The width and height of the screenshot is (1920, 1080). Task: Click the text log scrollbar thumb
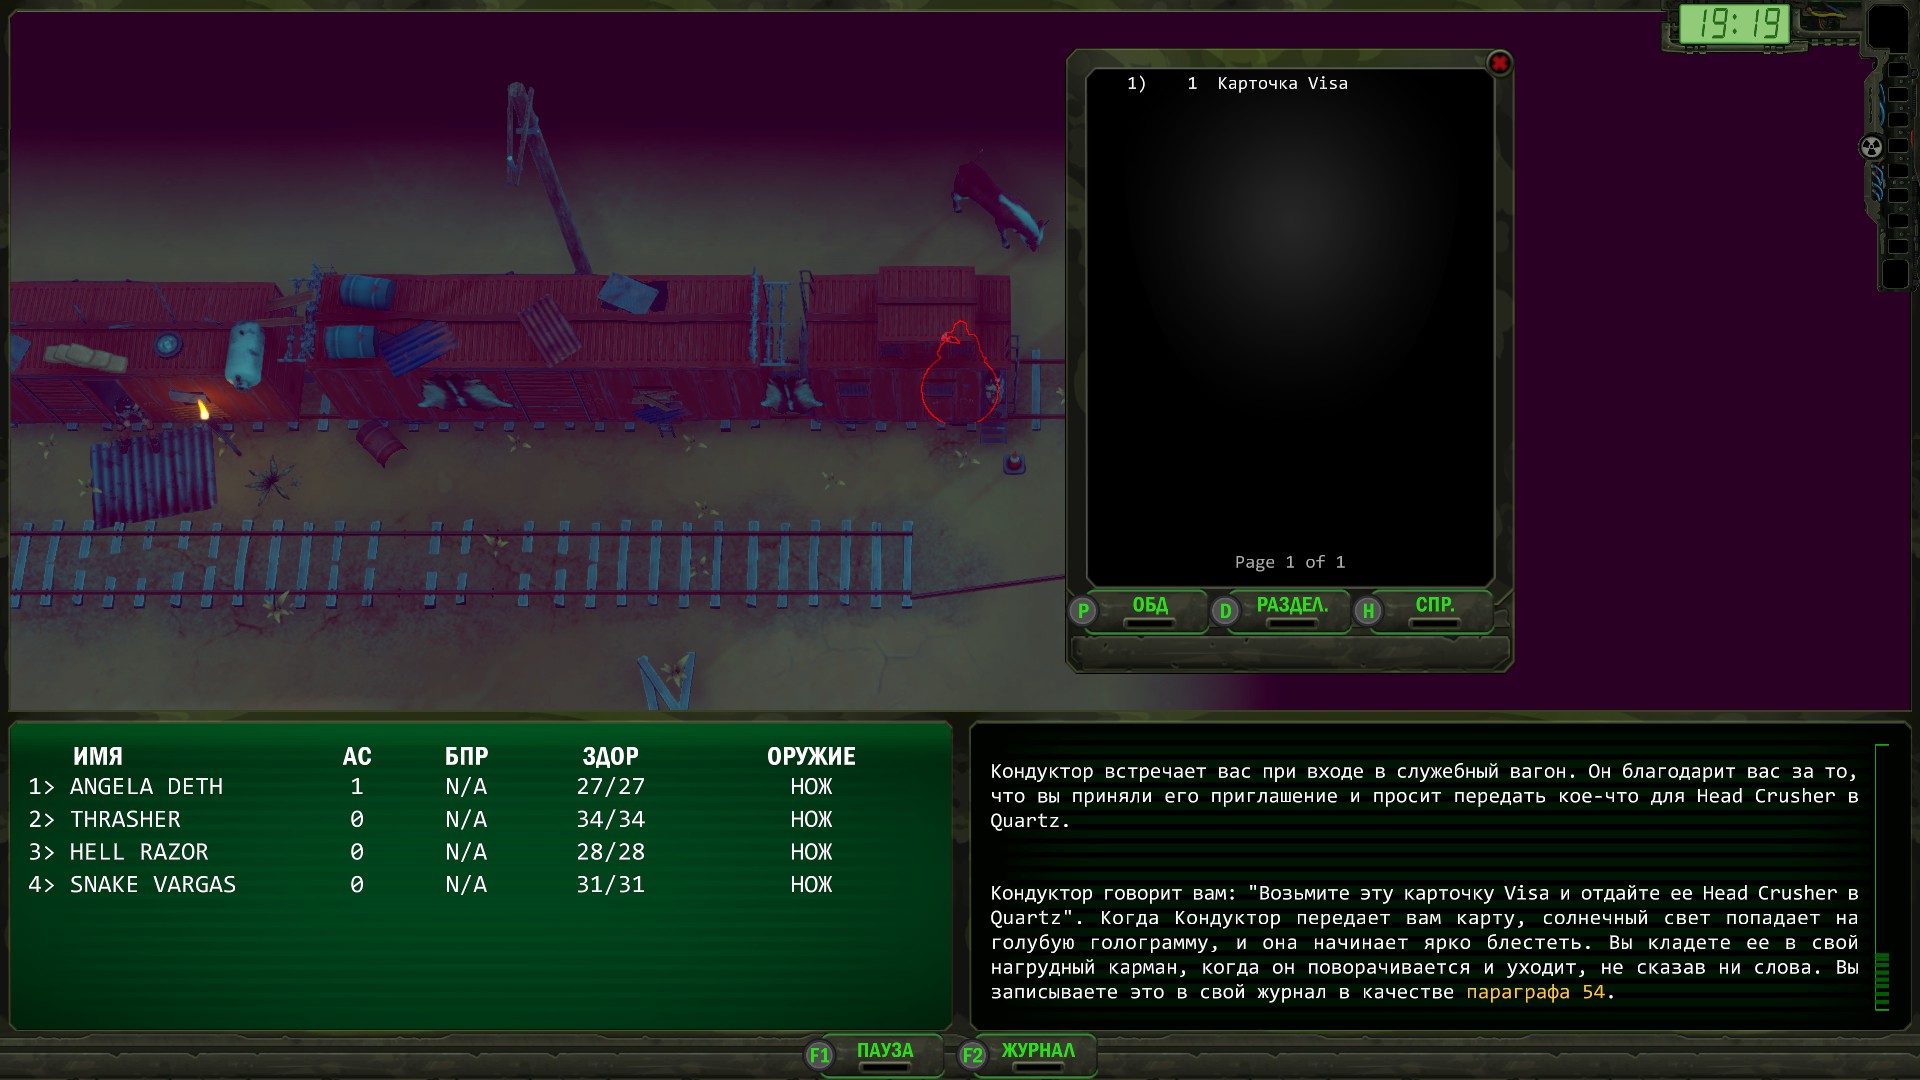click(1882, 980)
